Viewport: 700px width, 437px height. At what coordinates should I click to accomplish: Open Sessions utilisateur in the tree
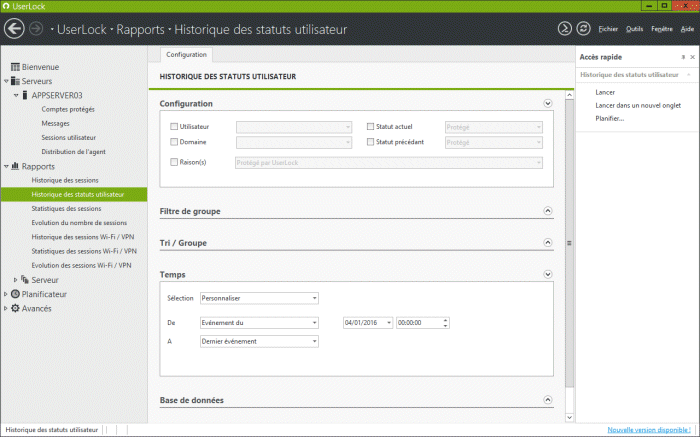pyautogui.click(x=69, y=137)
